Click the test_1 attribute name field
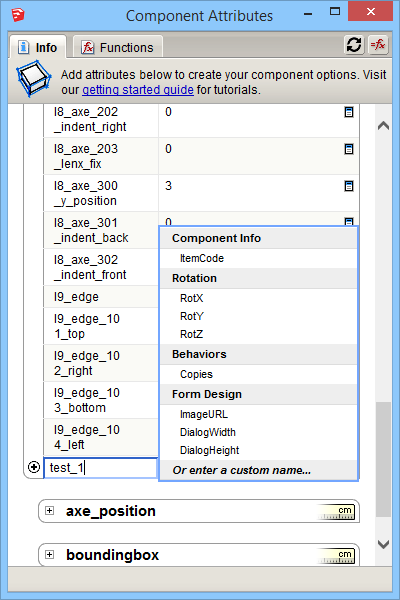The height and width of the screenshot is (600, 400). click(x=101, y=468)
